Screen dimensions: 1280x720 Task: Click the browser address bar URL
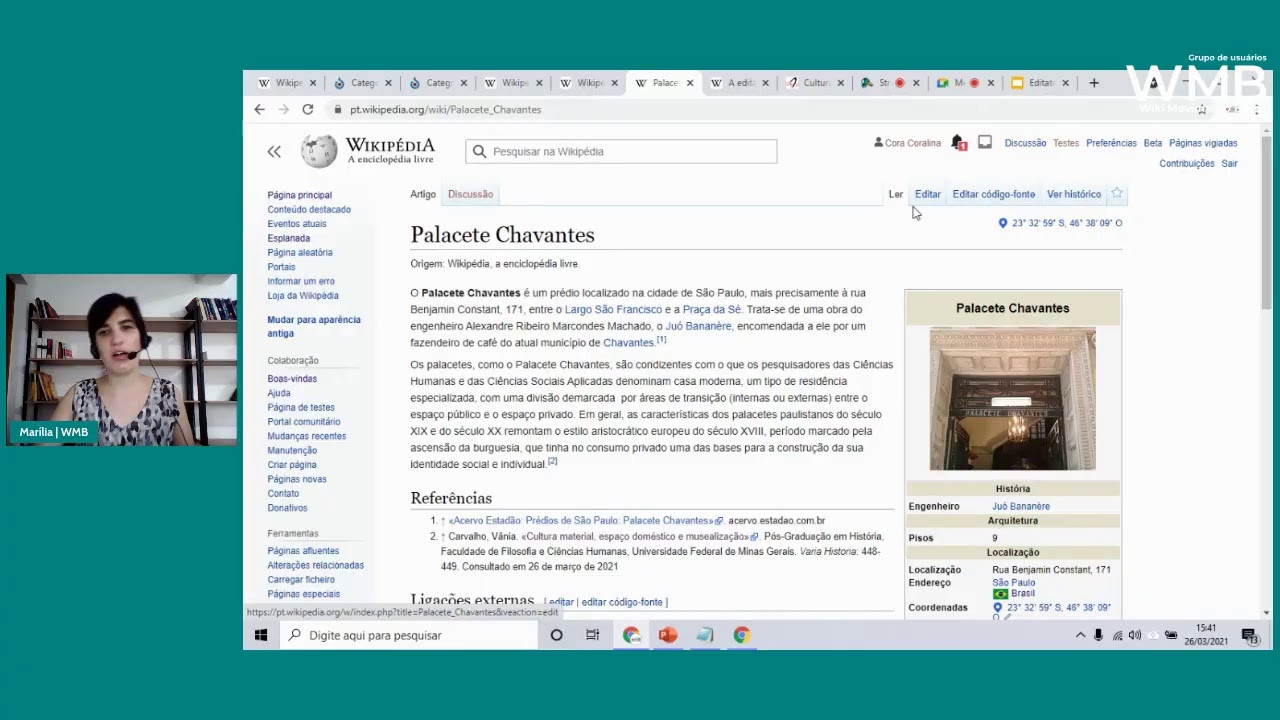click(x=445, y=110)
